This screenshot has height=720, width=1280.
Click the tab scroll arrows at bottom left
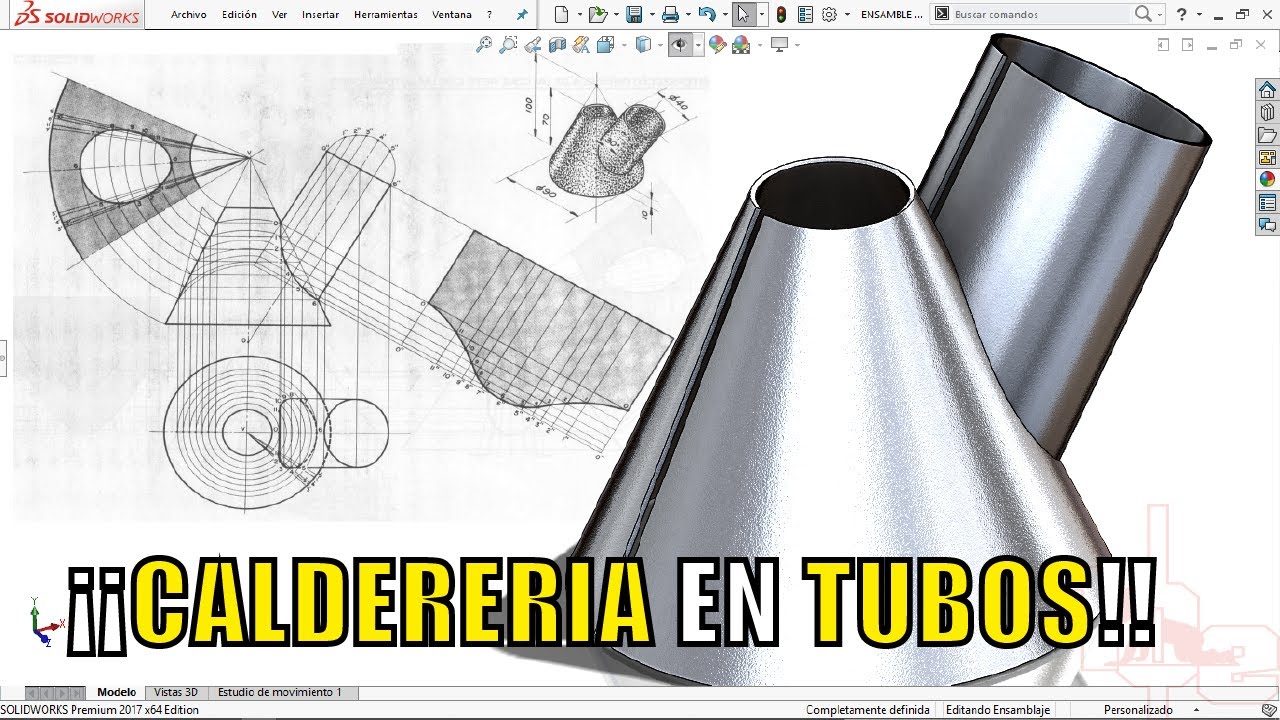(x=54, y=692)
